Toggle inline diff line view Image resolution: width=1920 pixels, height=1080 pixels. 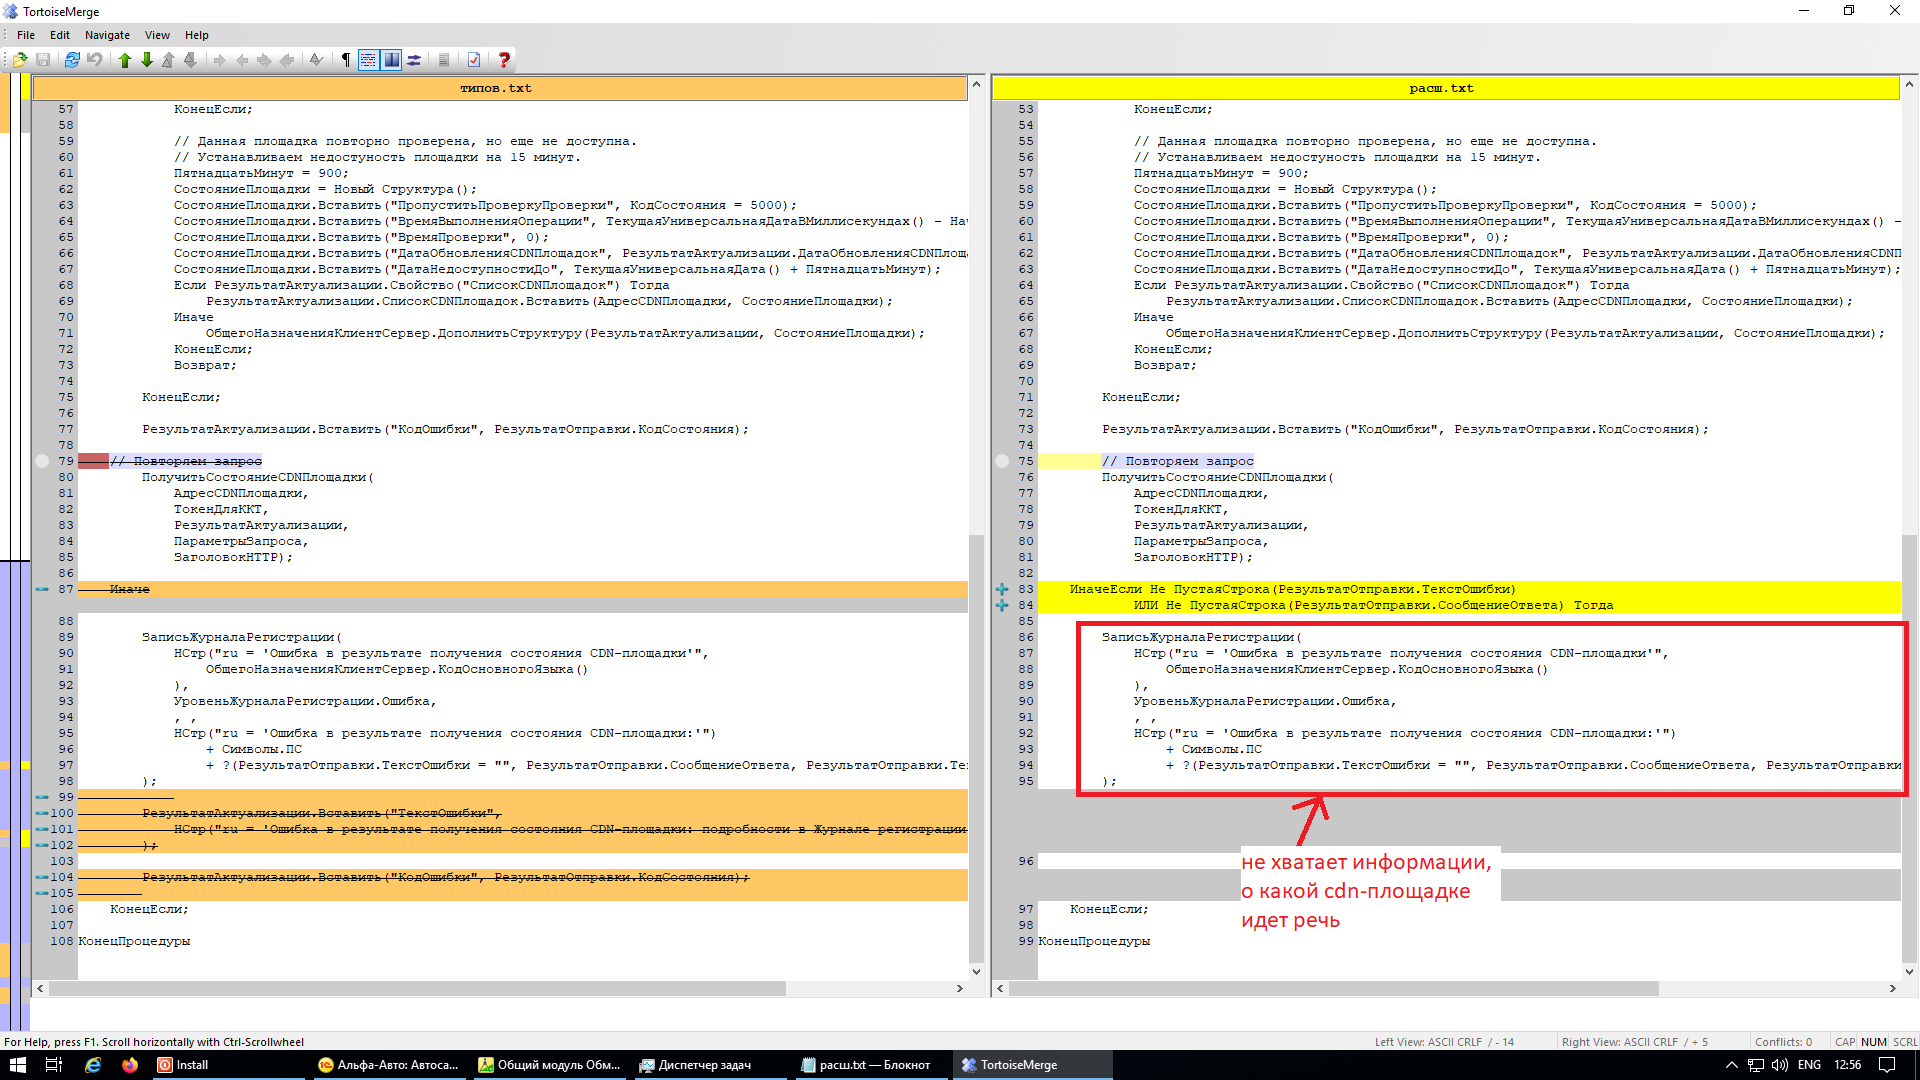(368, 60)
